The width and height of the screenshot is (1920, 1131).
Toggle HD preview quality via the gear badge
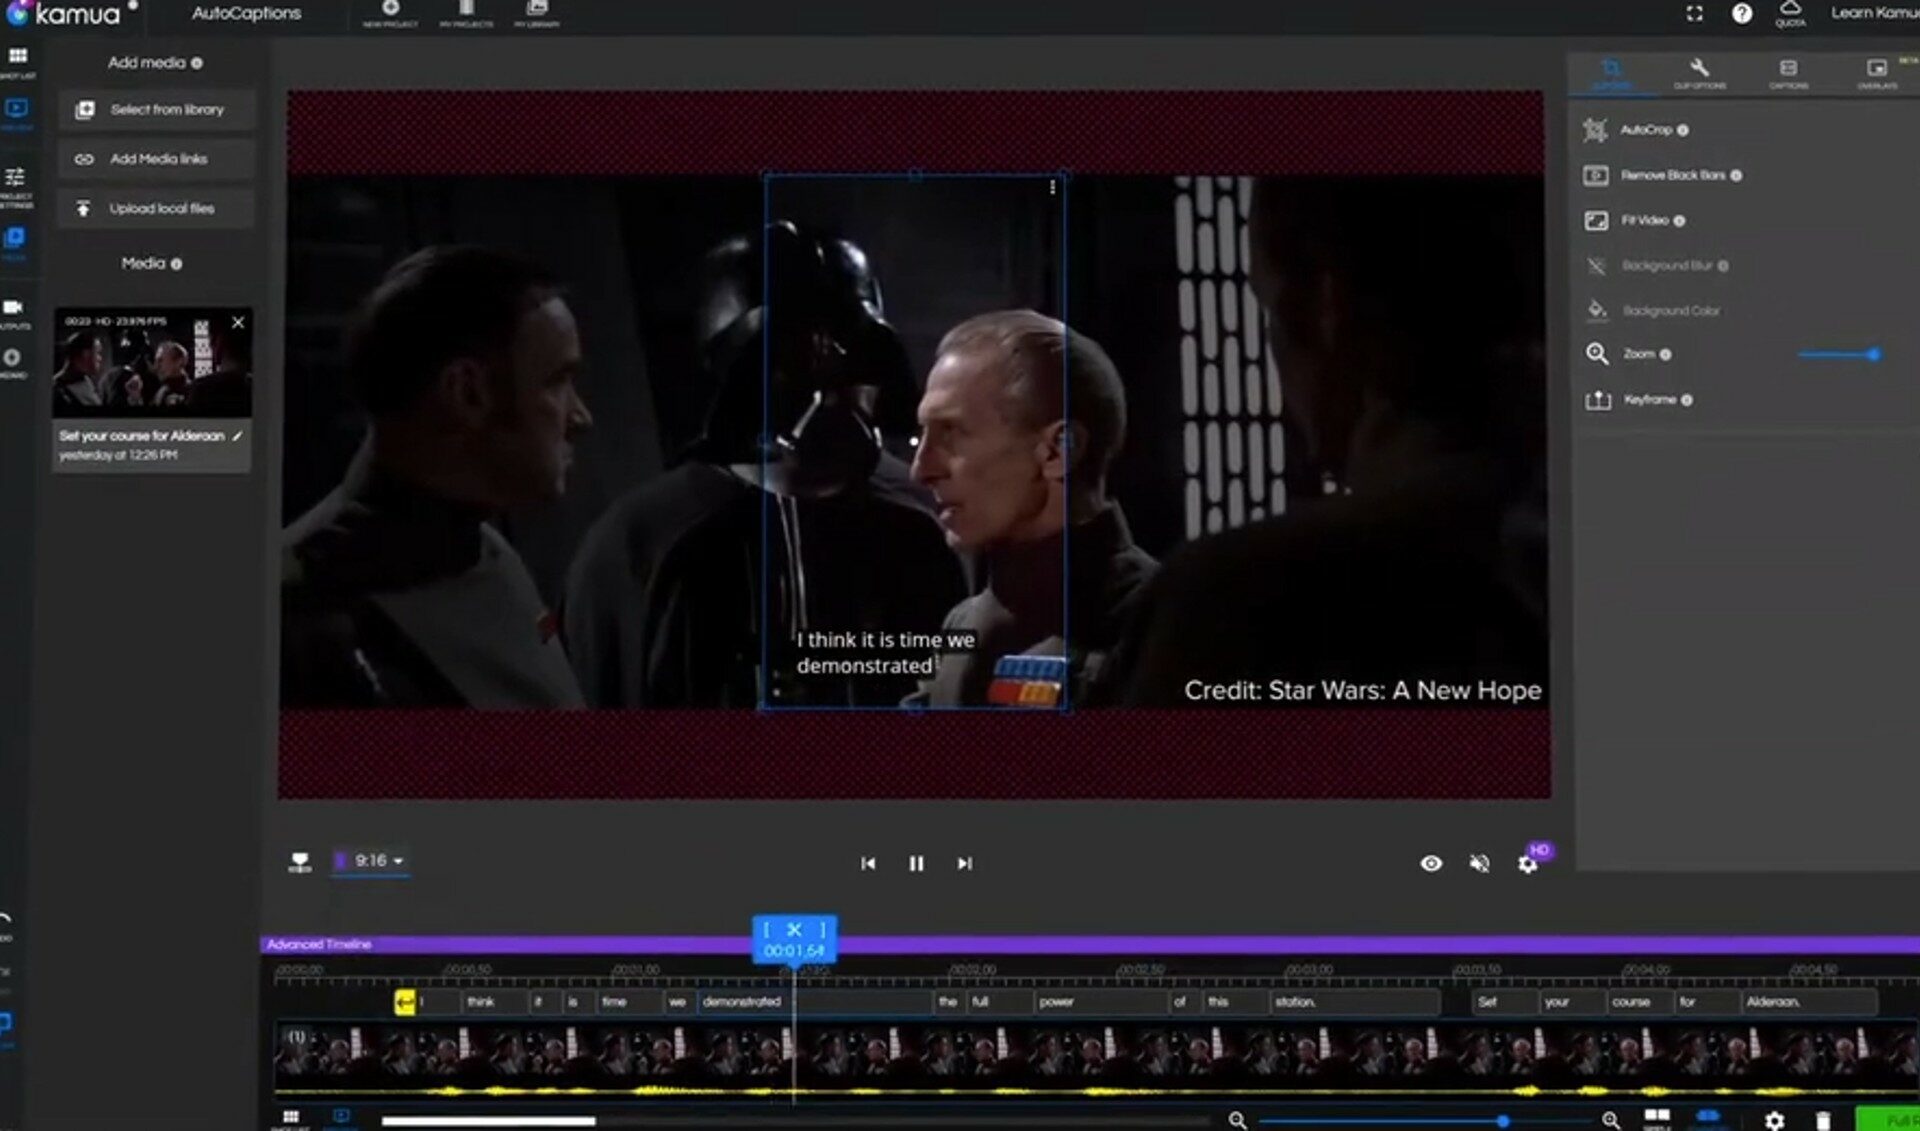click(1540, 852)
